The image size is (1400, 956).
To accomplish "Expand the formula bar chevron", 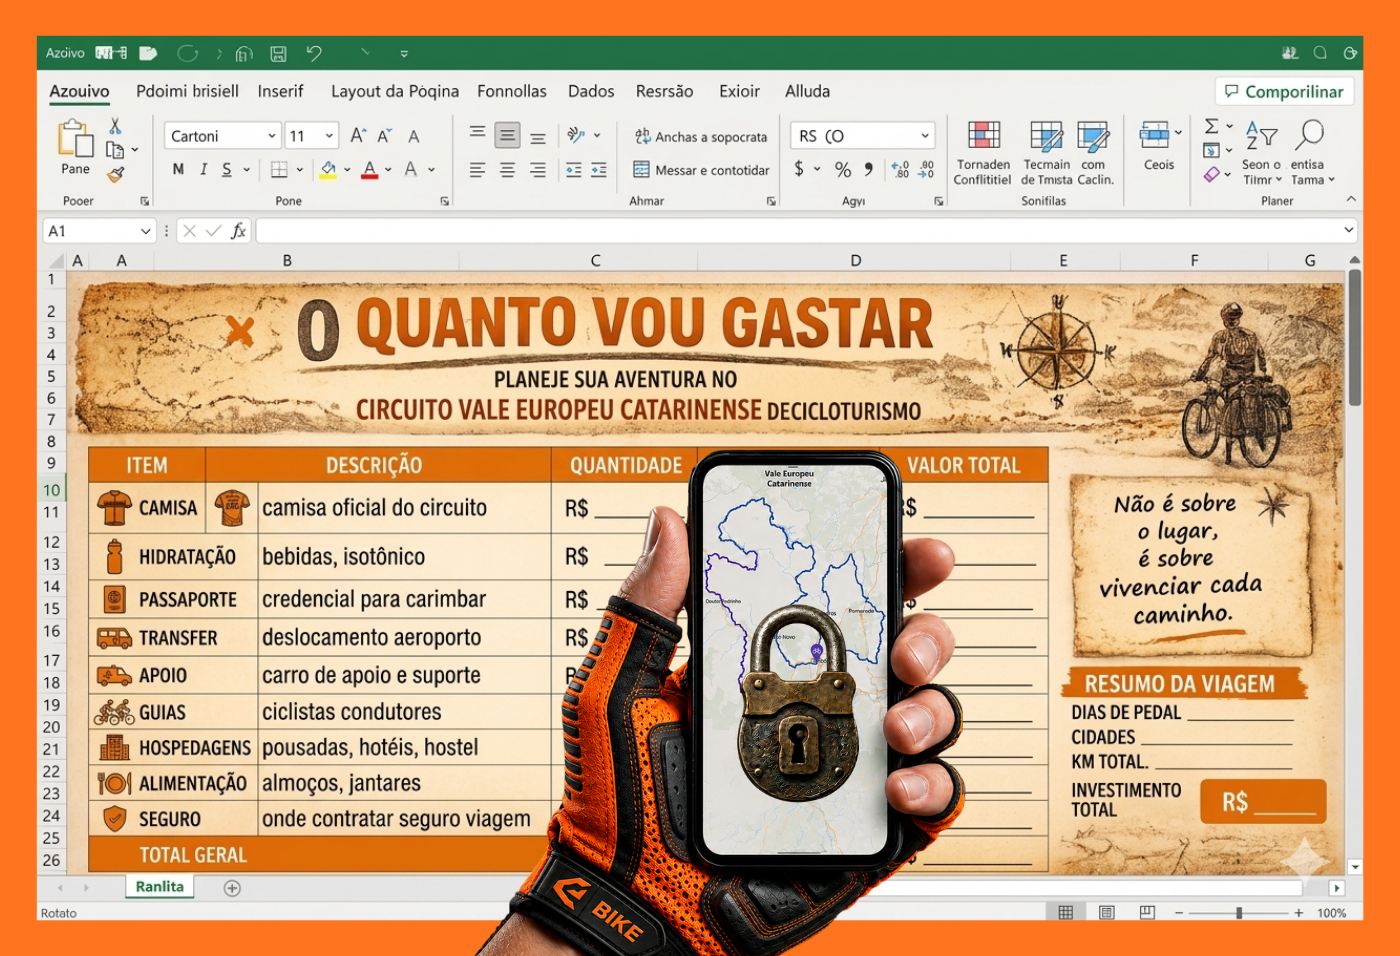I will (1349, 231).
